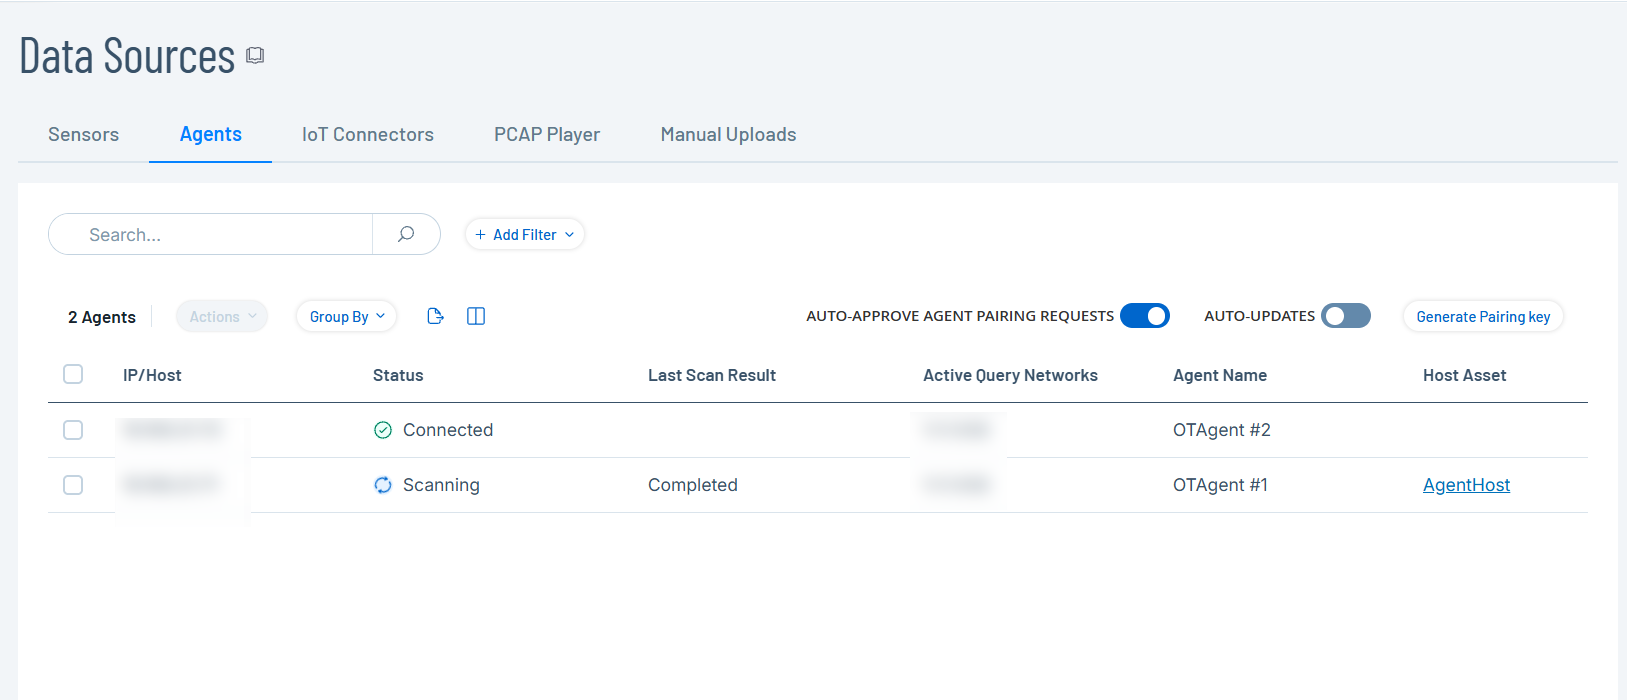Tick the OTAgent #1 row checkbox
This screenshot has height=700, width=1627.
point(73,485)
